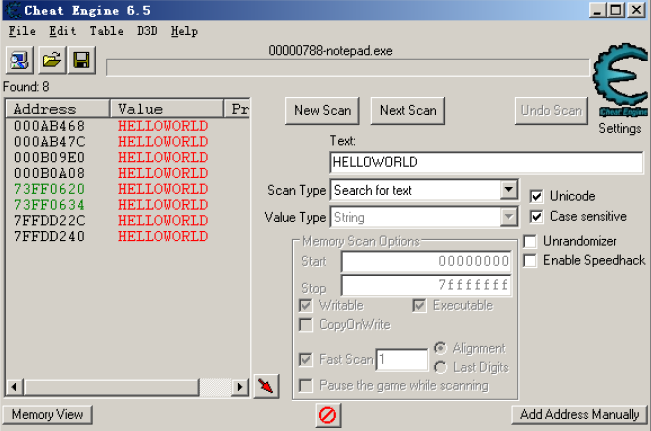Screen dimensions: 651x431
Task: Click the Start address field
Action: click(426, 261)
